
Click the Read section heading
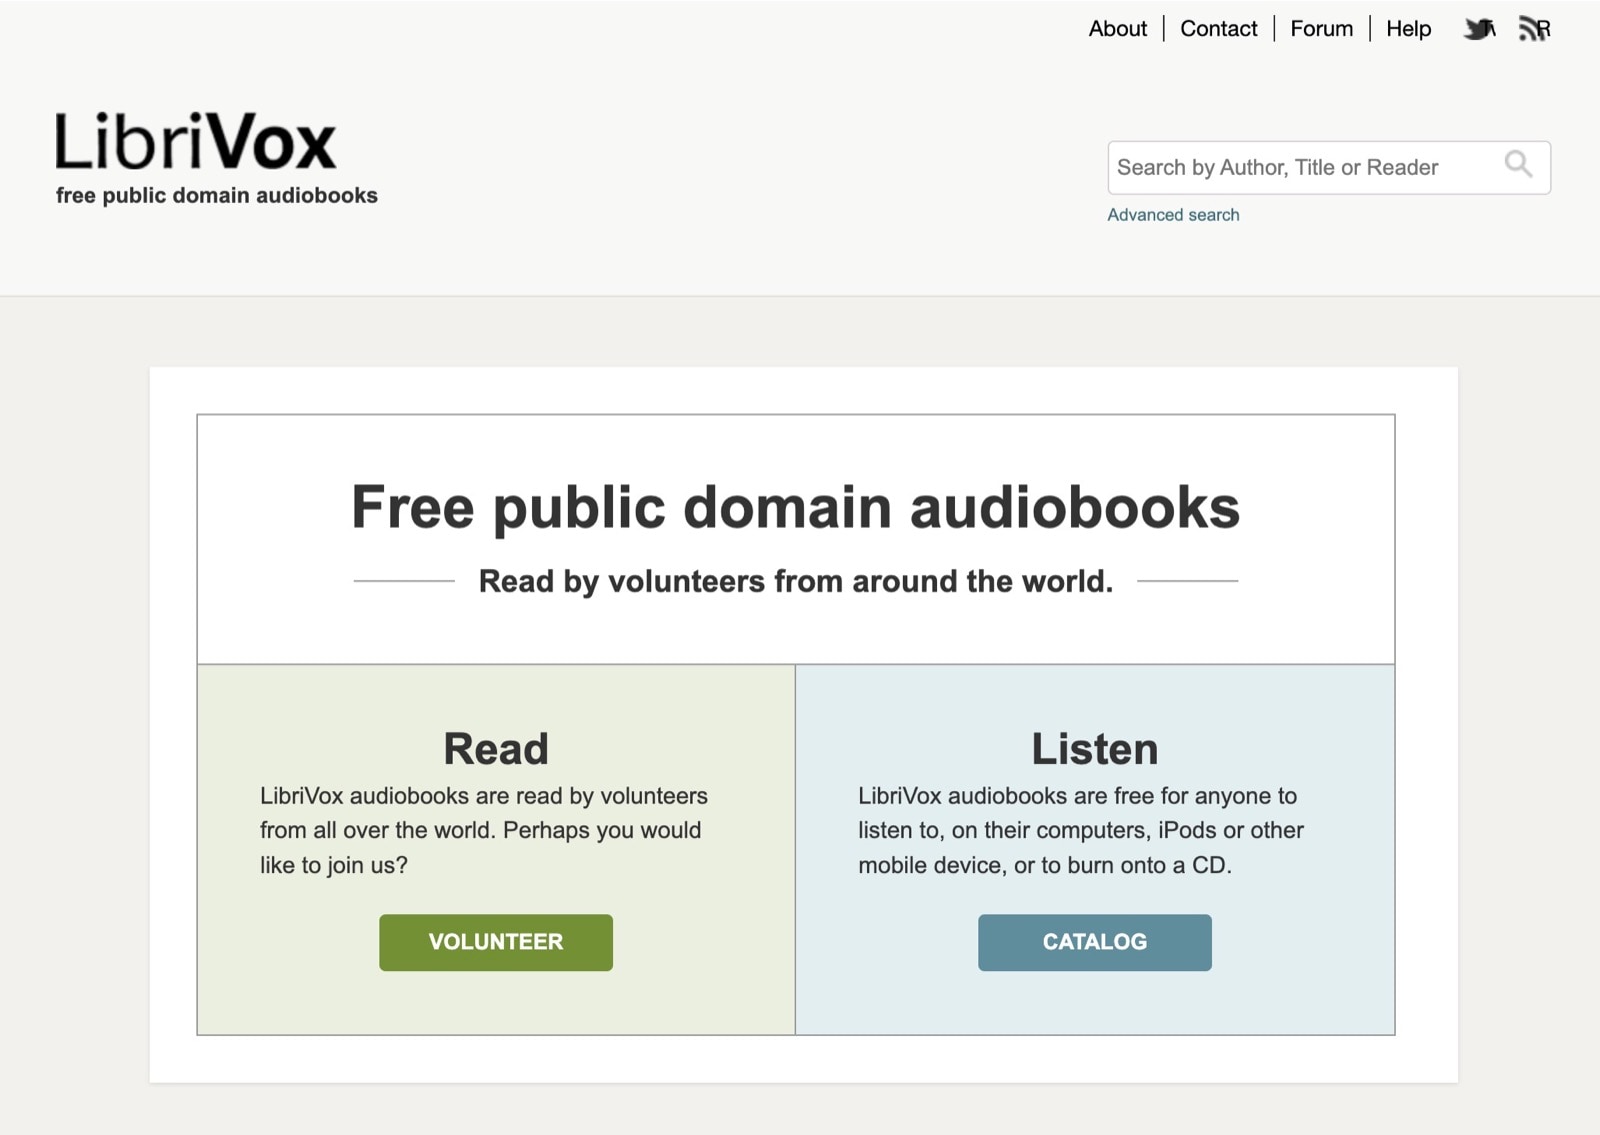pyautogui.click(x=496, y=749)
